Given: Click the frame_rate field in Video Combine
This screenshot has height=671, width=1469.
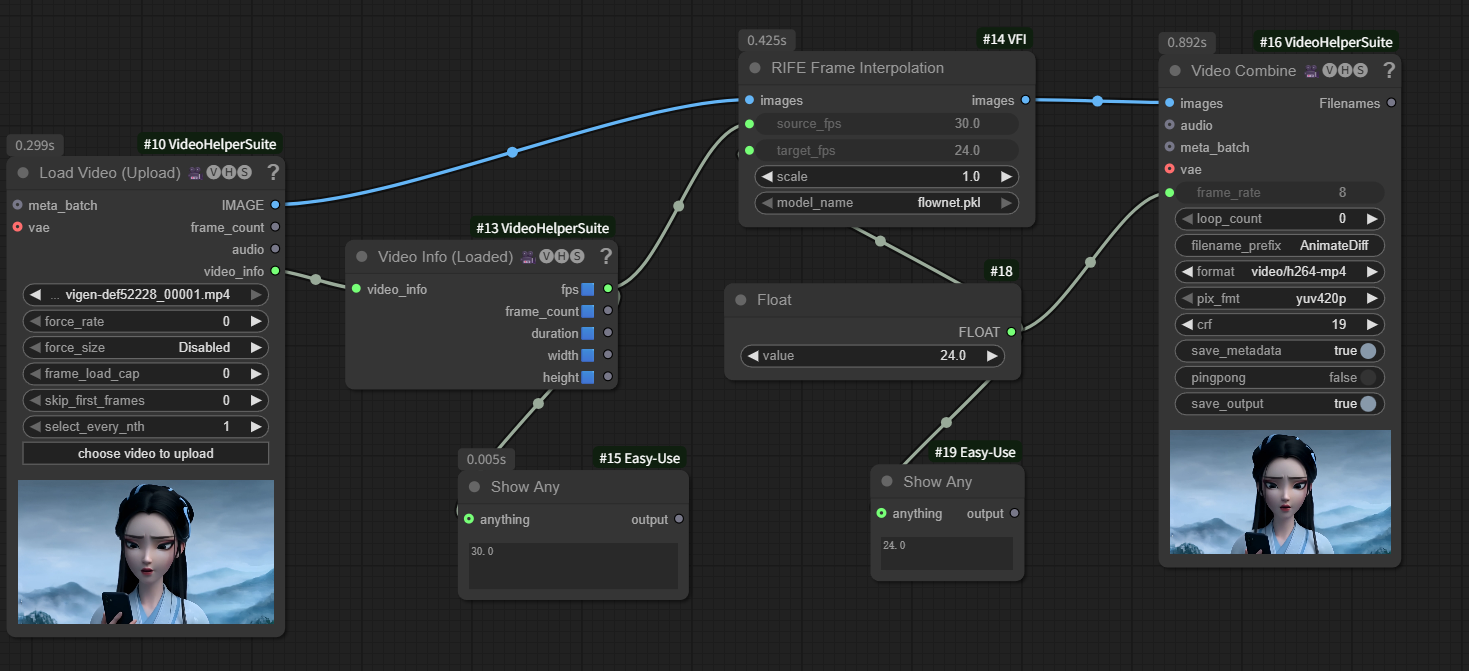Looking at the screenshot, I should click(x=1279, y=192).
